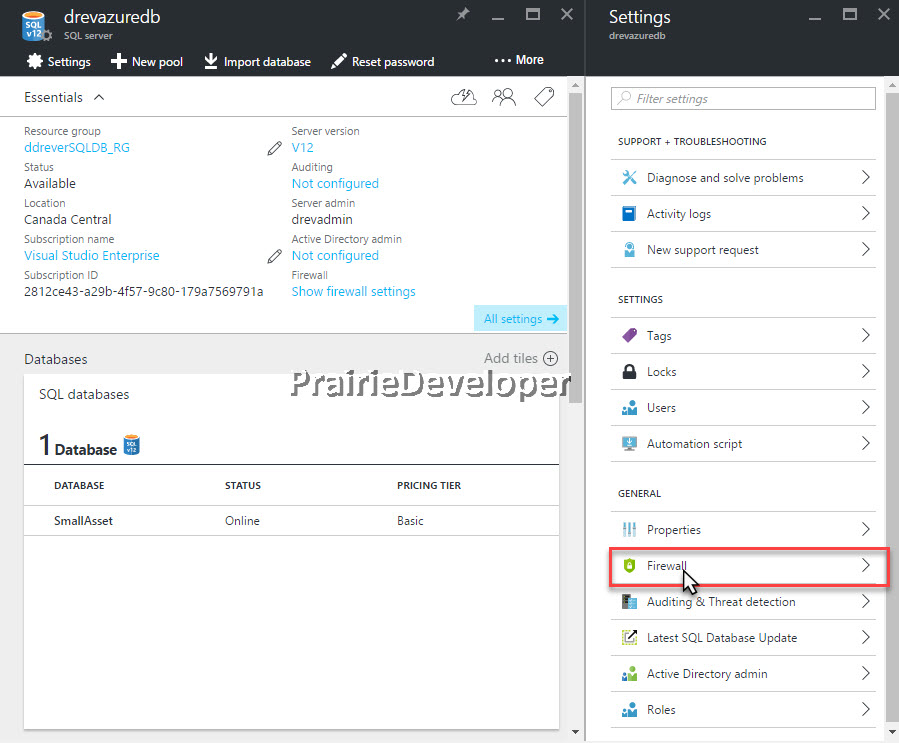Maximize the Settings blade
This screenshot has height=743, width=899.
[x=850, y=14]
